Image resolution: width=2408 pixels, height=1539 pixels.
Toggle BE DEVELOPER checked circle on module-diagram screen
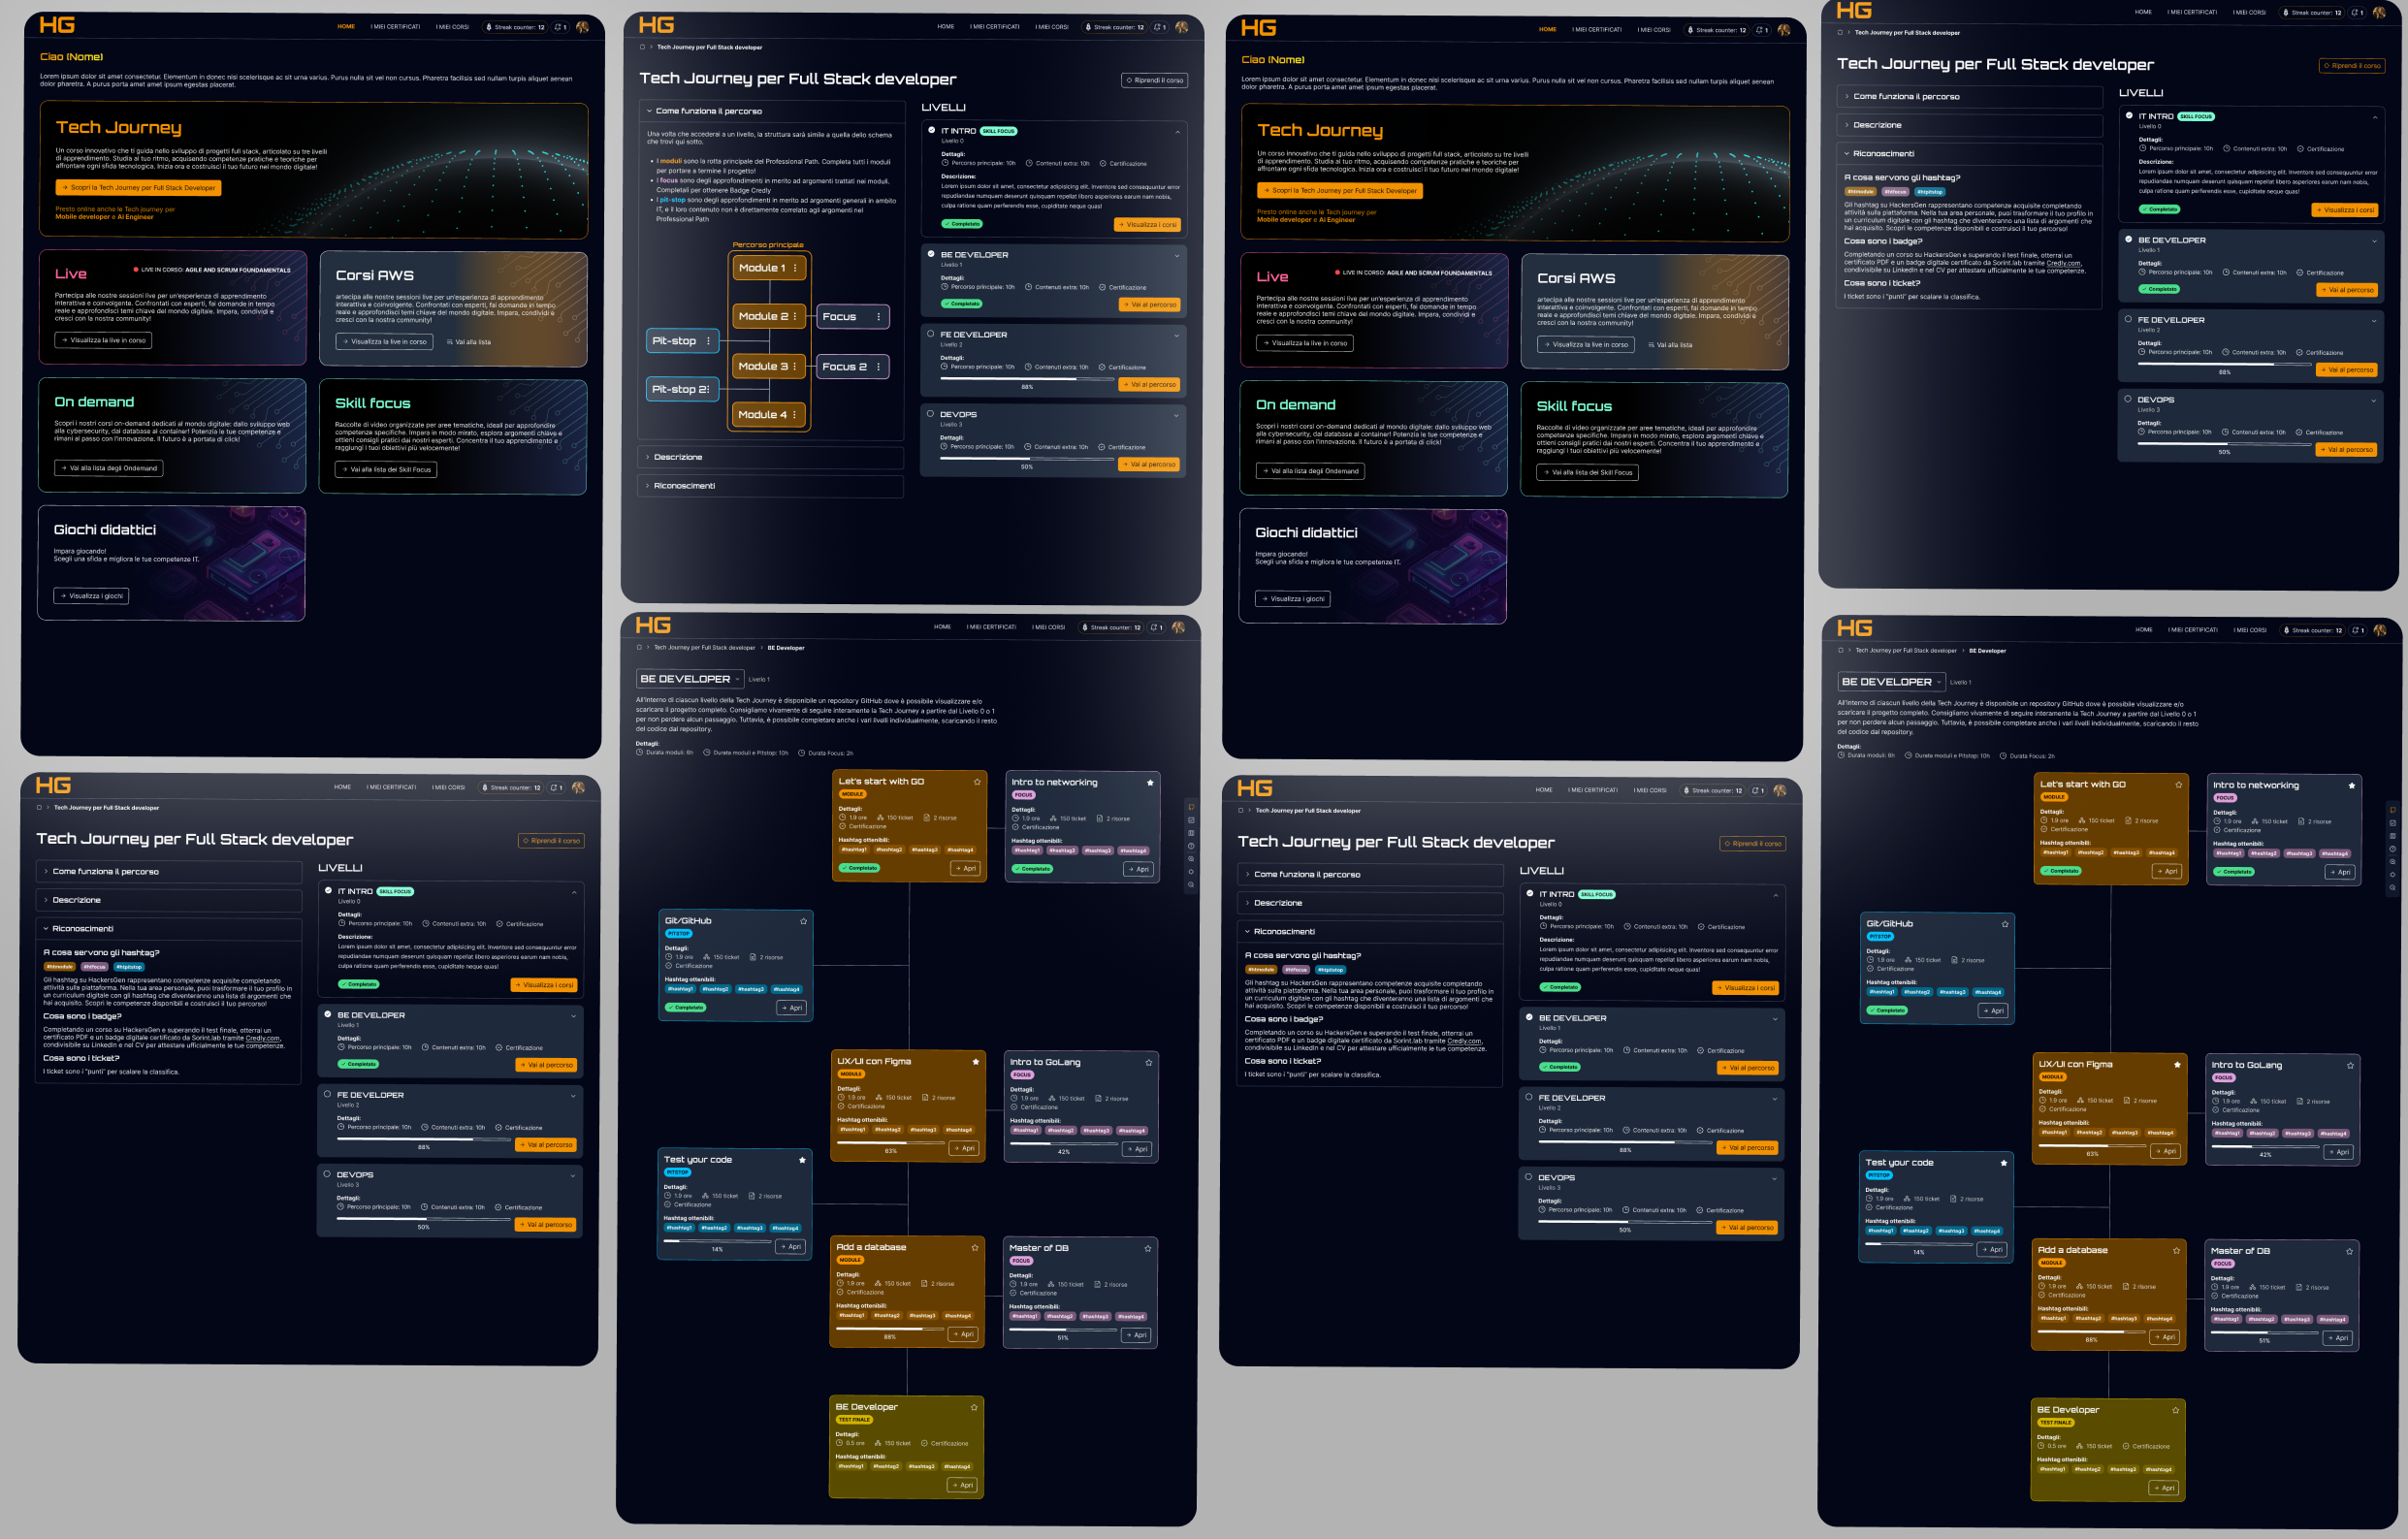click(x=930, y=254)
